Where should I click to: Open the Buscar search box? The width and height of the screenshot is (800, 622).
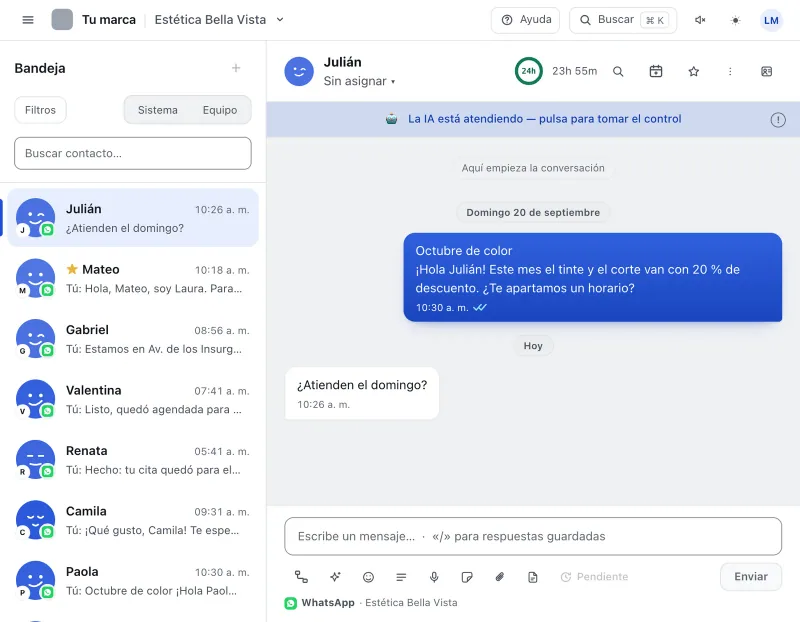623,20
